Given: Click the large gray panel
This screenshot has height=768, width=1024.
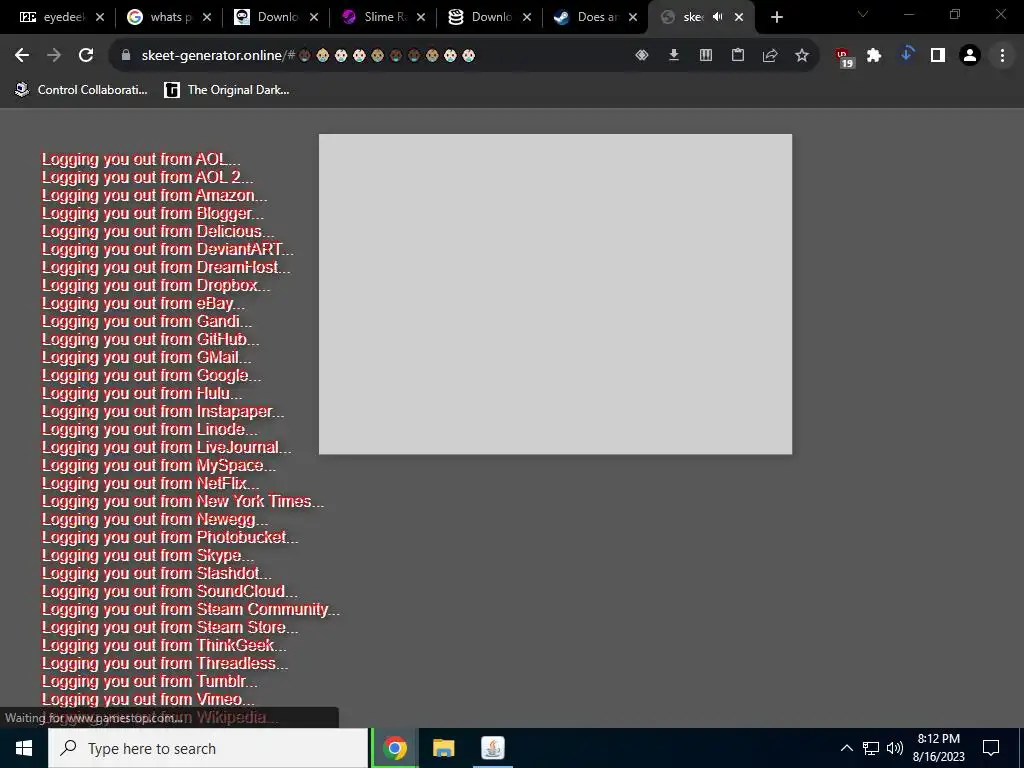Looking at the screenshot, I should (x=555, y=294).
